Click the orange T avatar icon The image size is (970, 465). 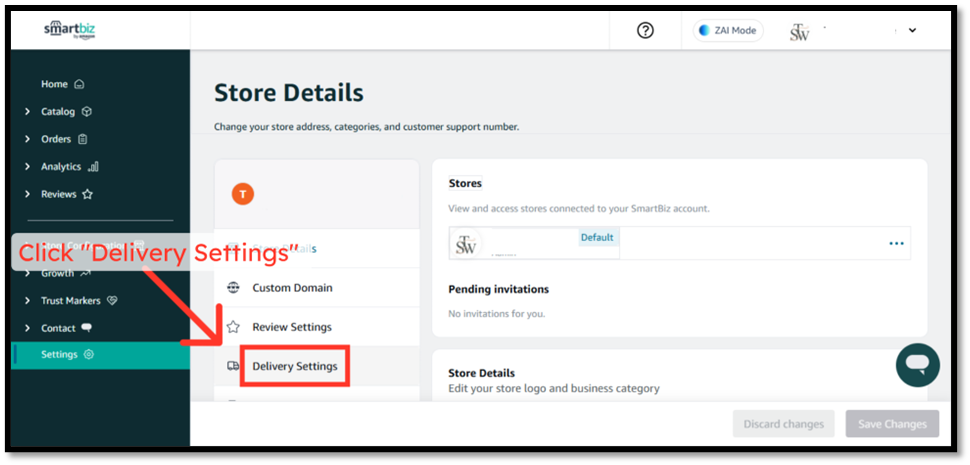pos(242,194)
